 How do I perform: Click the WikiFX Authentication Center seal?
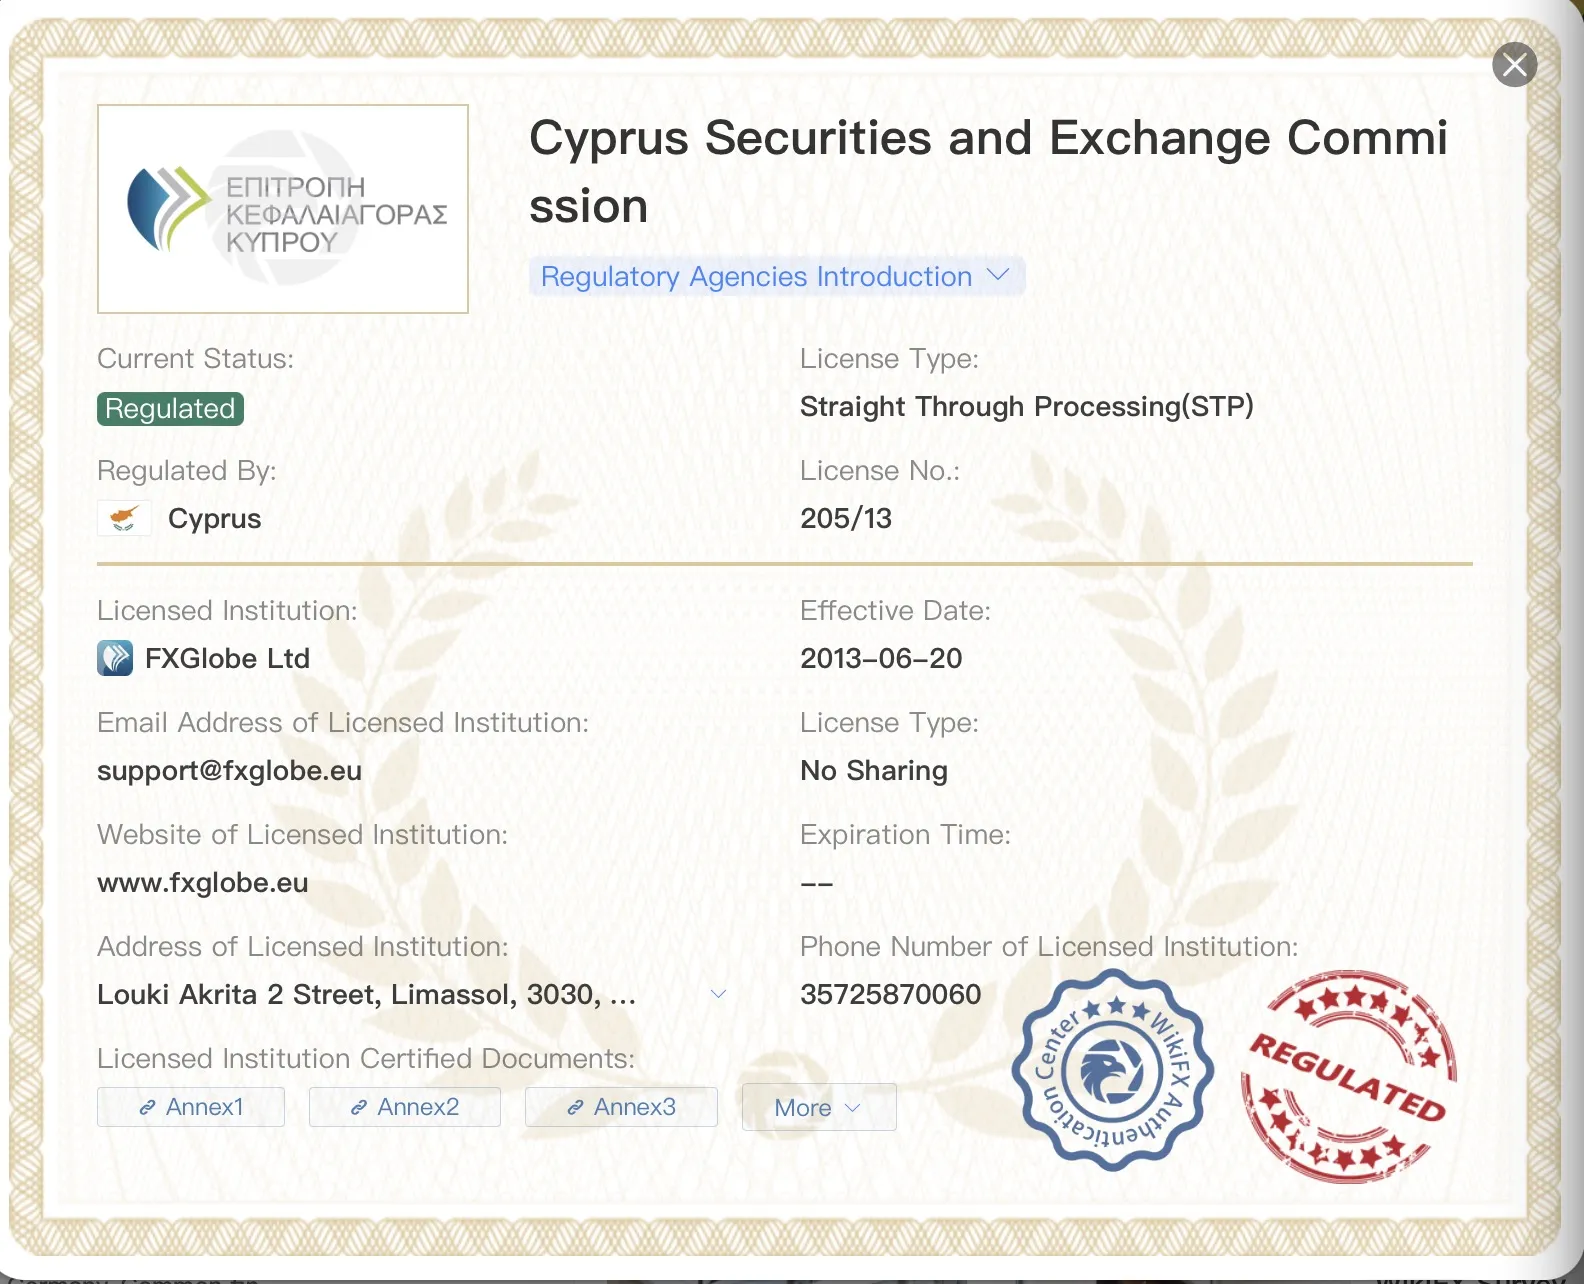(1112, 1070)
